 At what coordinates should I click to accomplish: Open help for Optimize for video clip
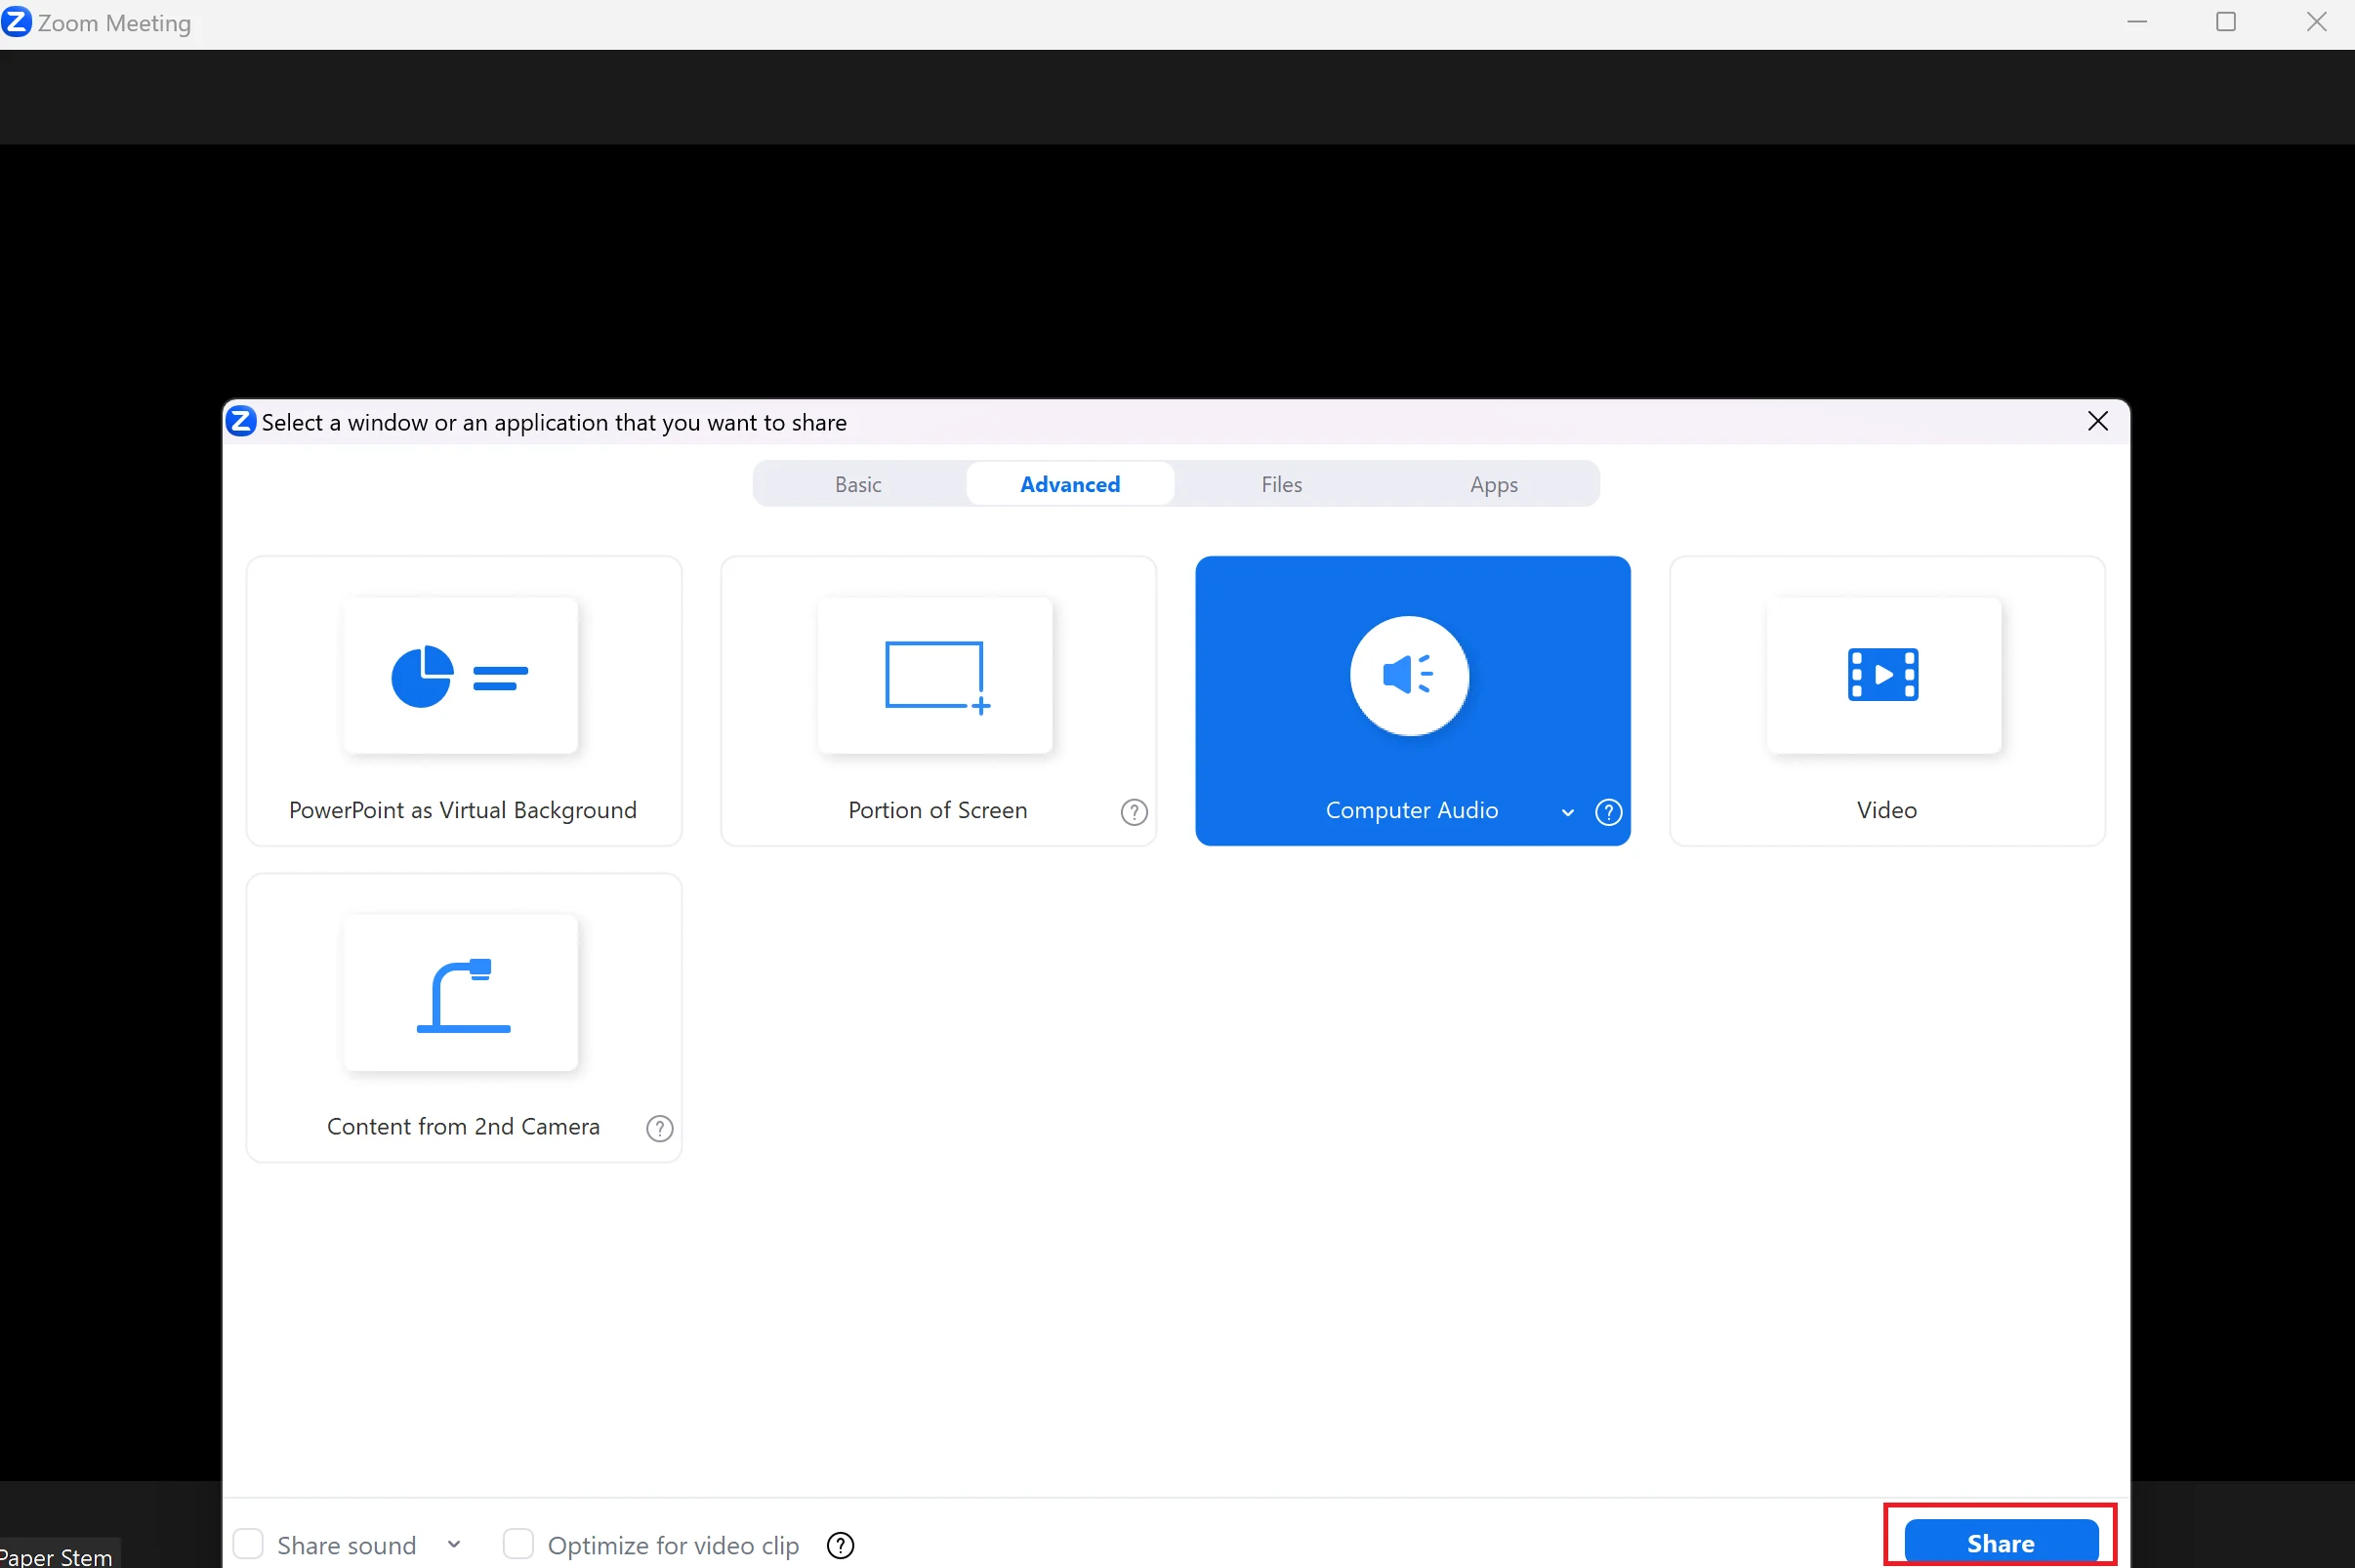pos(841,1546)
